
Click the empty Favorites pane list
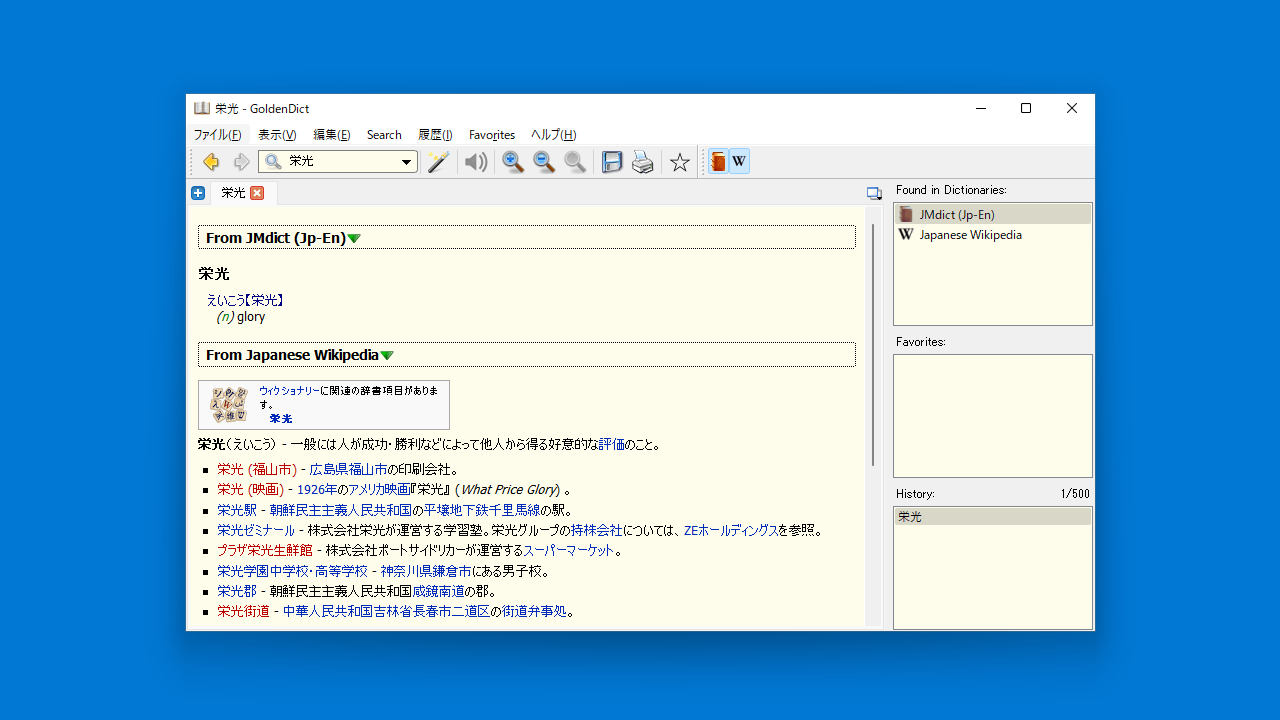point(992,416)
